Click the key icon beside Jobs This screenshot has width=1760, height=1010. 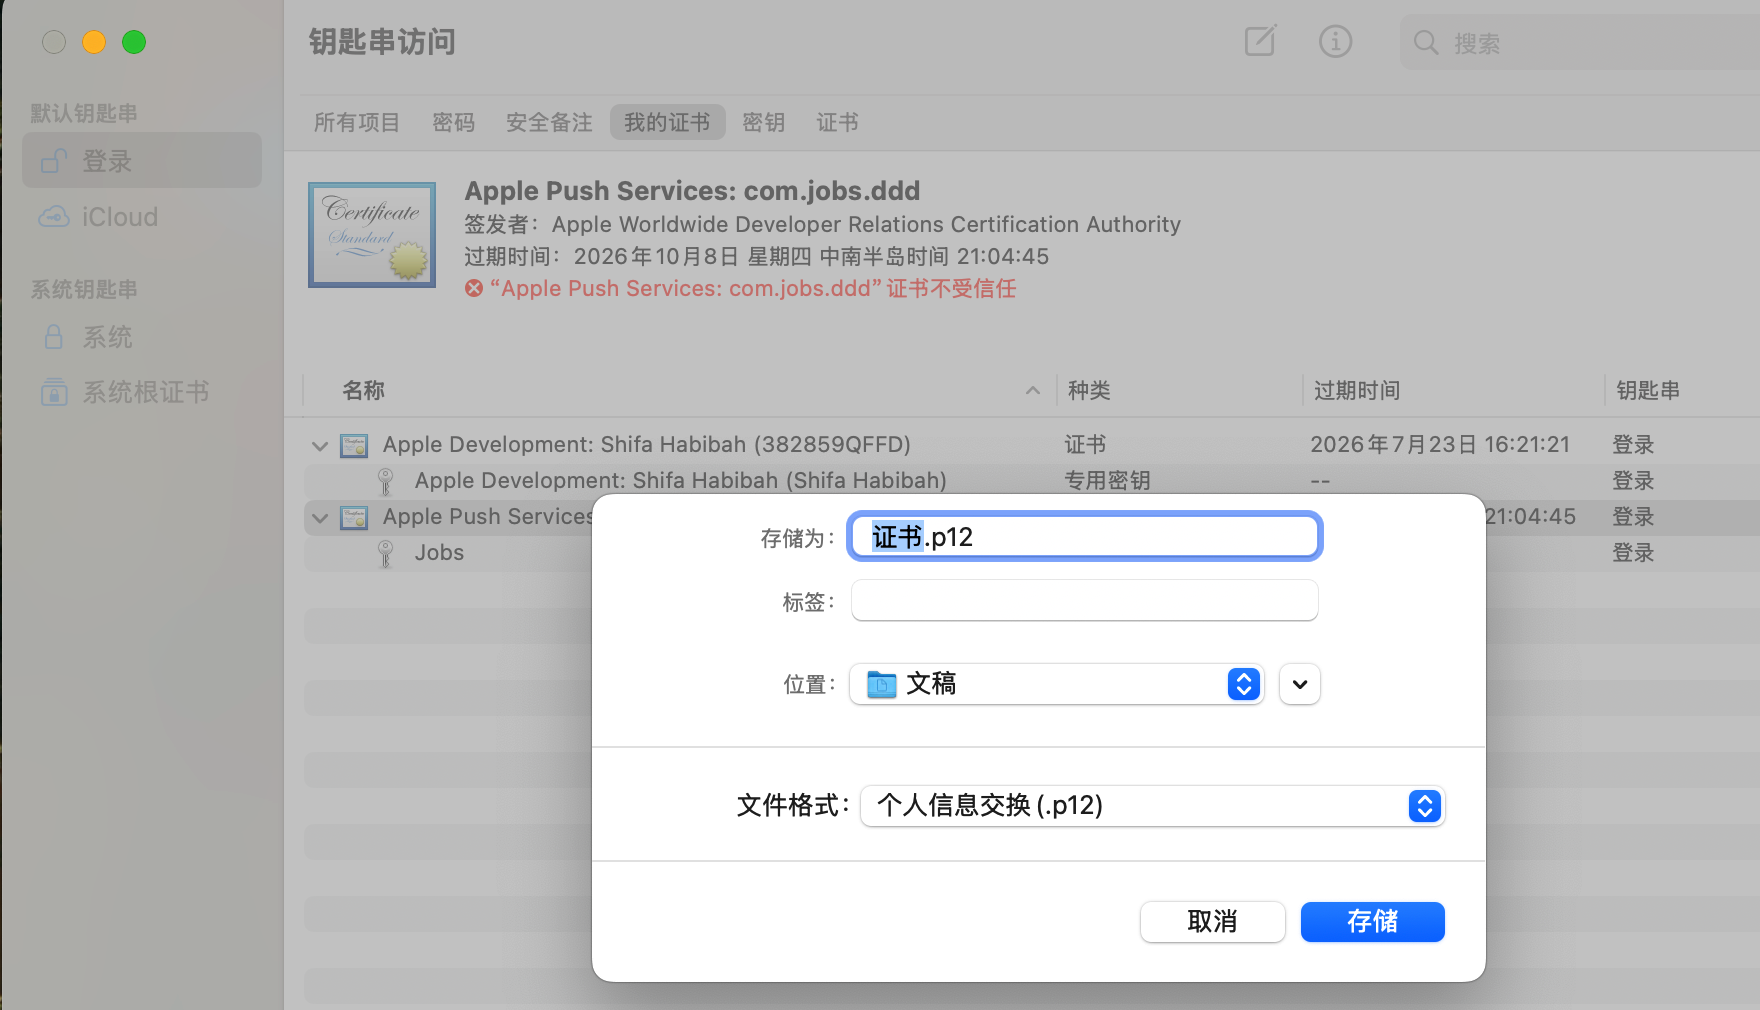coord(386,553)
